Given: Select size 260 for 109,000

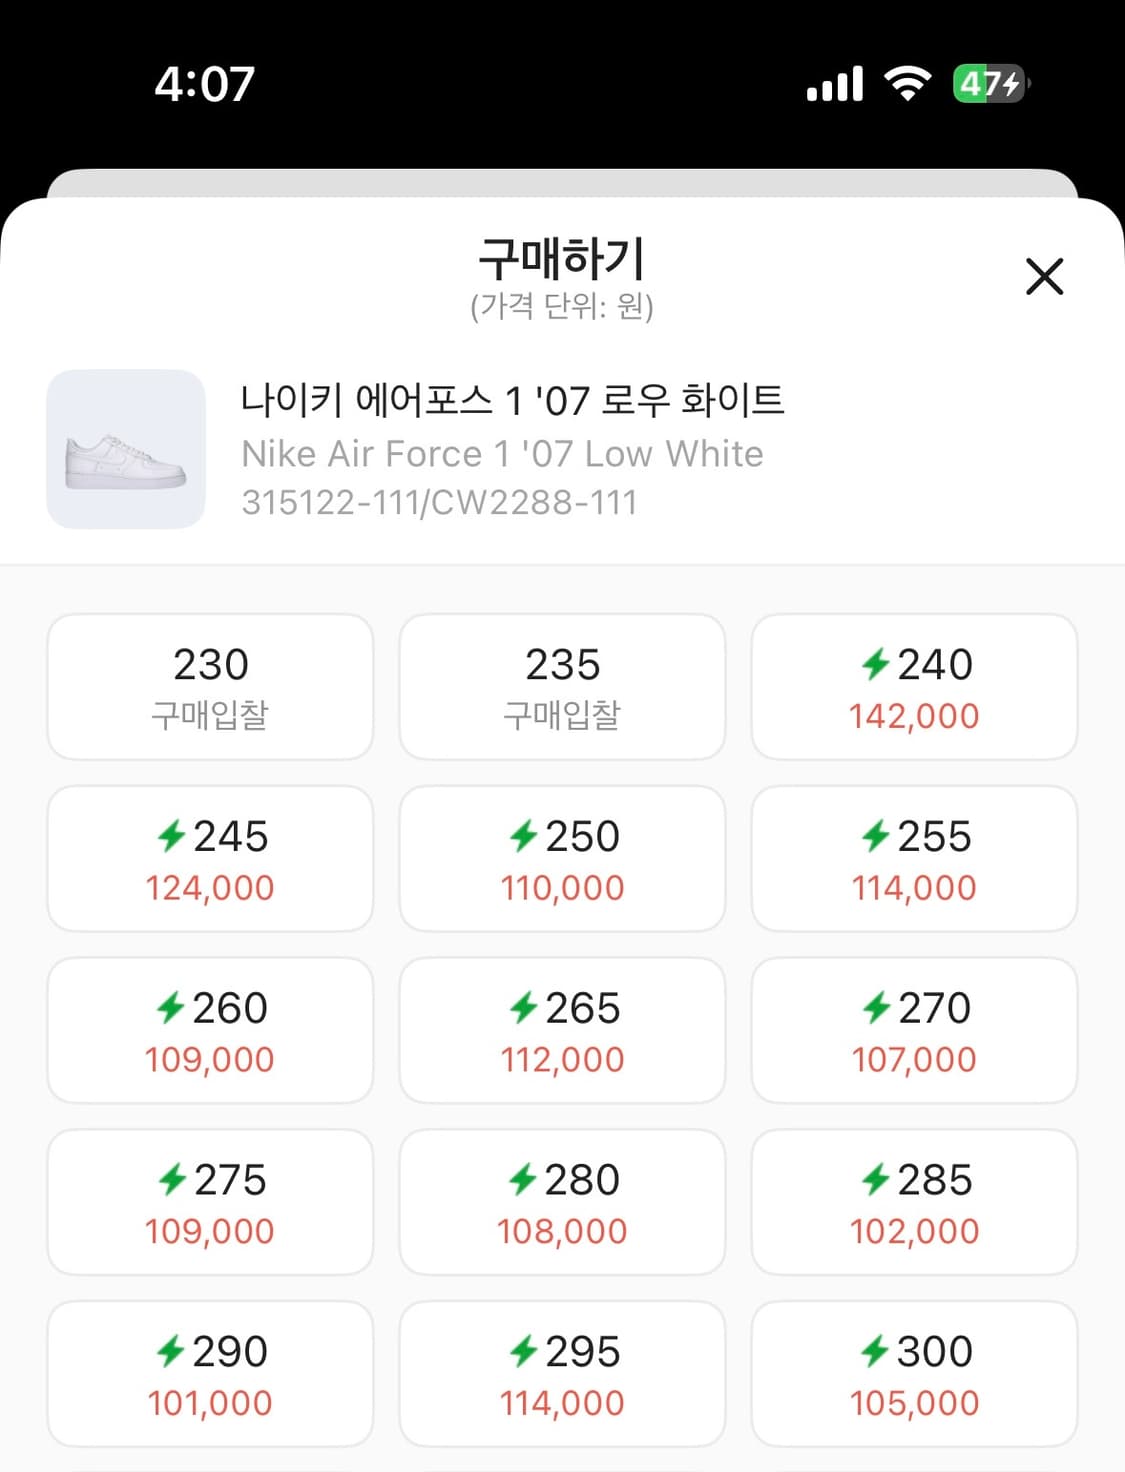Looking at the screenshot, I should tap(210, 1031).
